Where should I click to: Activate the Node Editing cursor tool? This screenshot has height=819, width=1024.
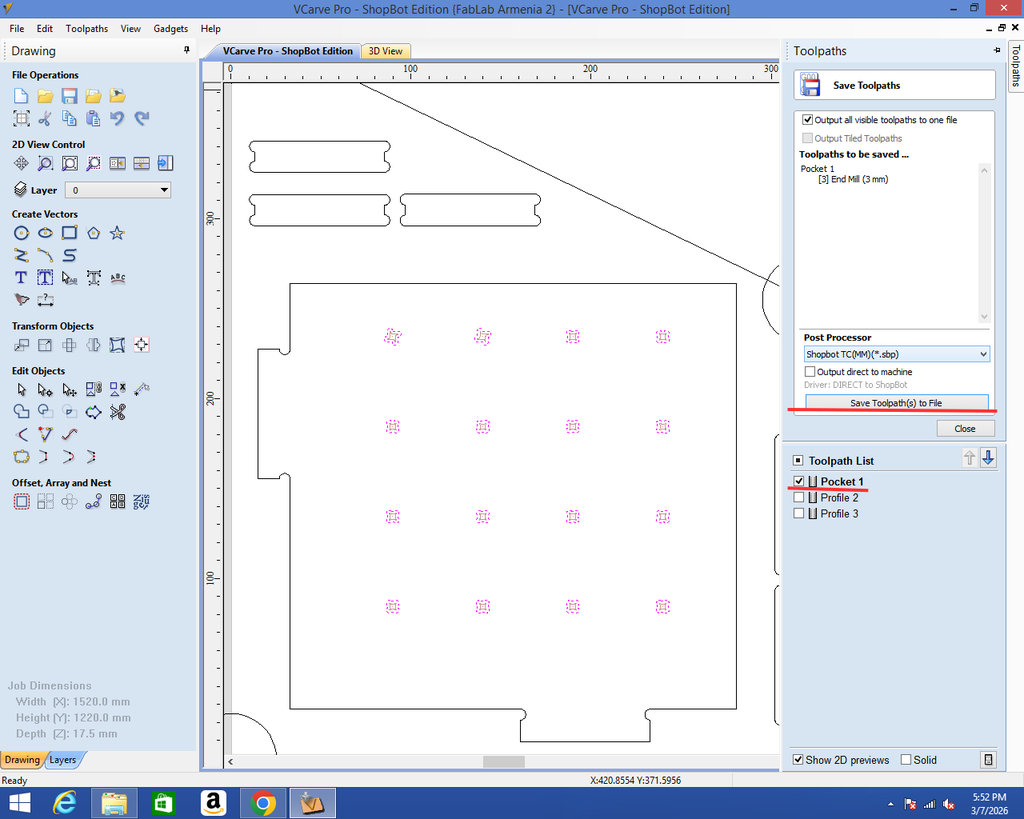tap(45, 390)
